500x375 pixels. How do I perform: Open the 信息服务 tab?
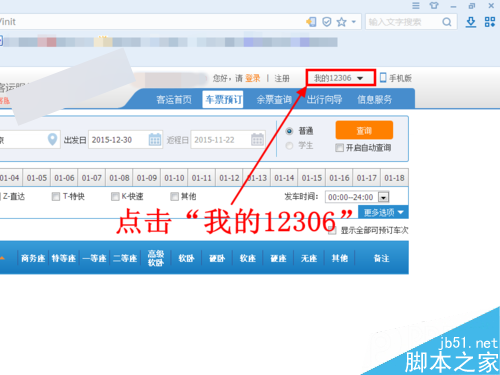click(x=374, y=99)
